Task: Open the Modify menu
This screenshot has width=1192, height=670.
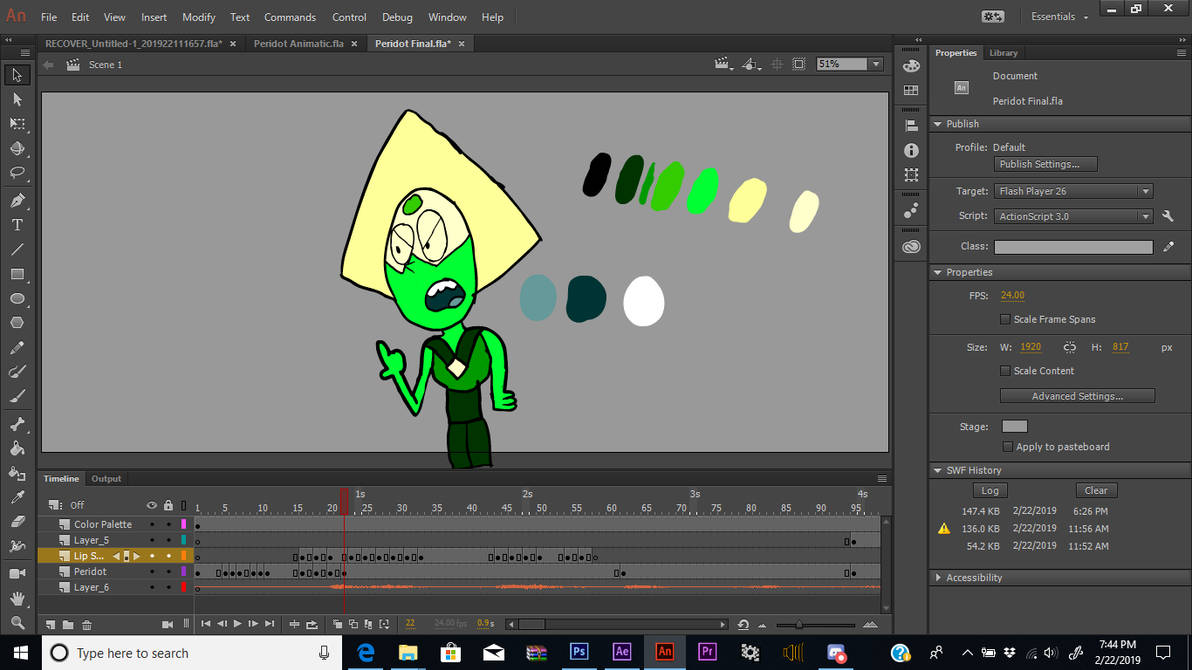Action: point(199,17)
